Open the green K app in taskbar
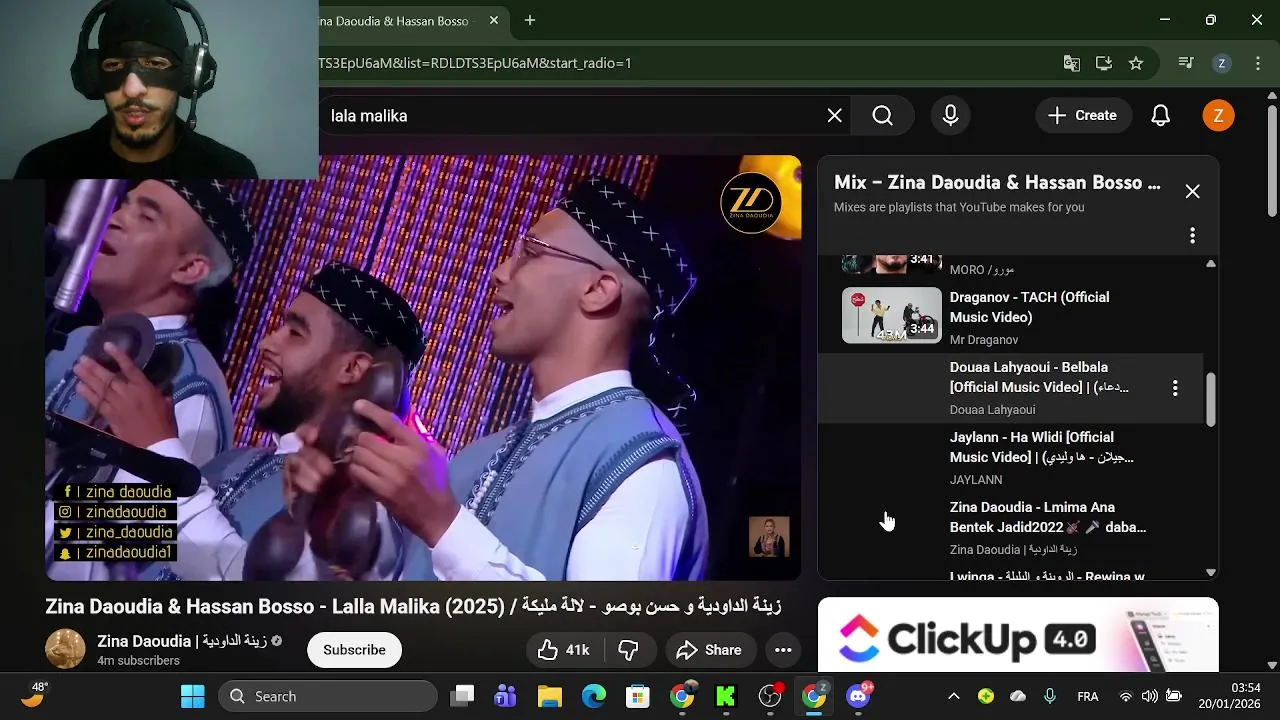 [726, 696]
